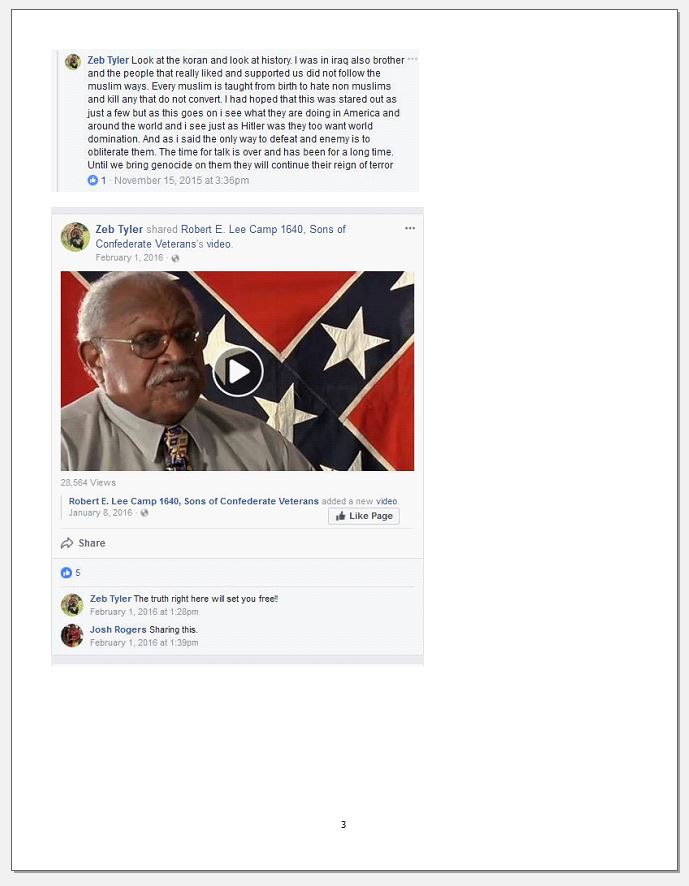Click the globe icon beside January 8, 2016
689x886 pixels.
[x=144, y=513]
